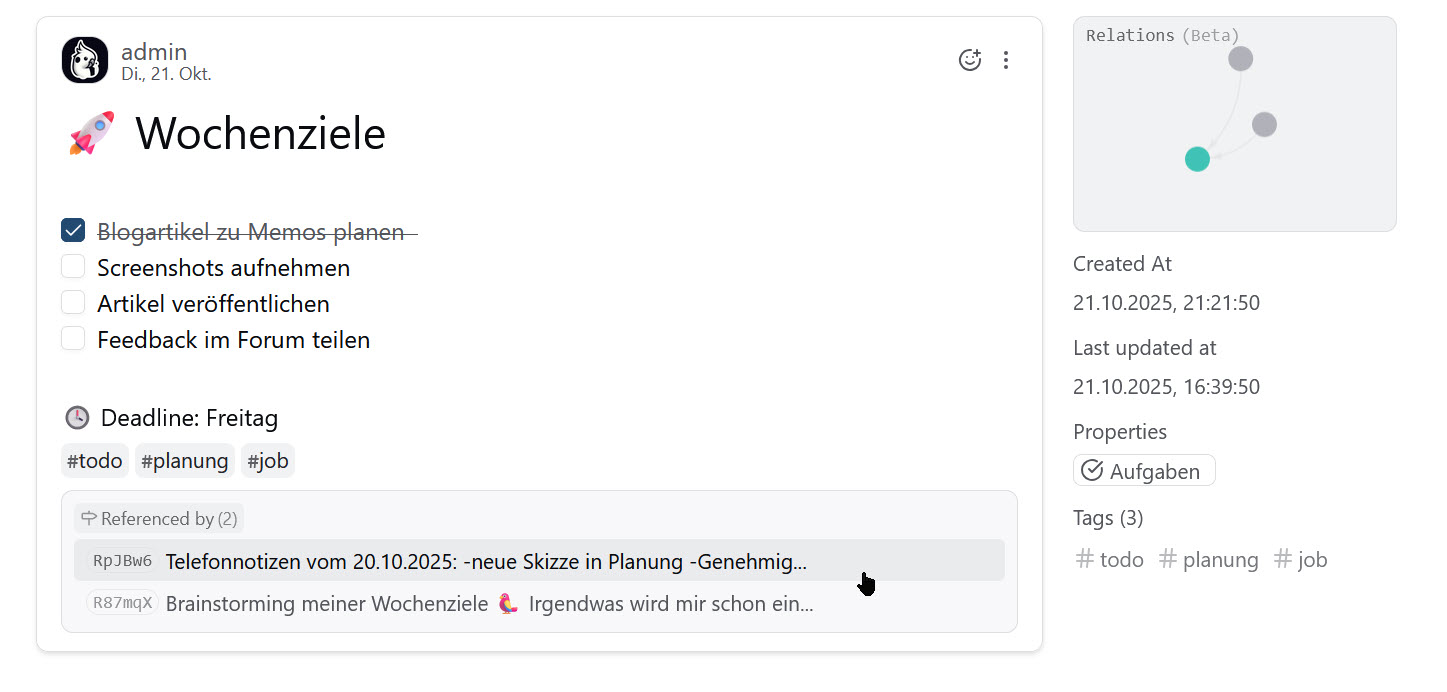This screenshot has height=692, width=1447.
Task: Check the 'Screenshots aufnehmen' checkbox
Action: coord(73,267)
